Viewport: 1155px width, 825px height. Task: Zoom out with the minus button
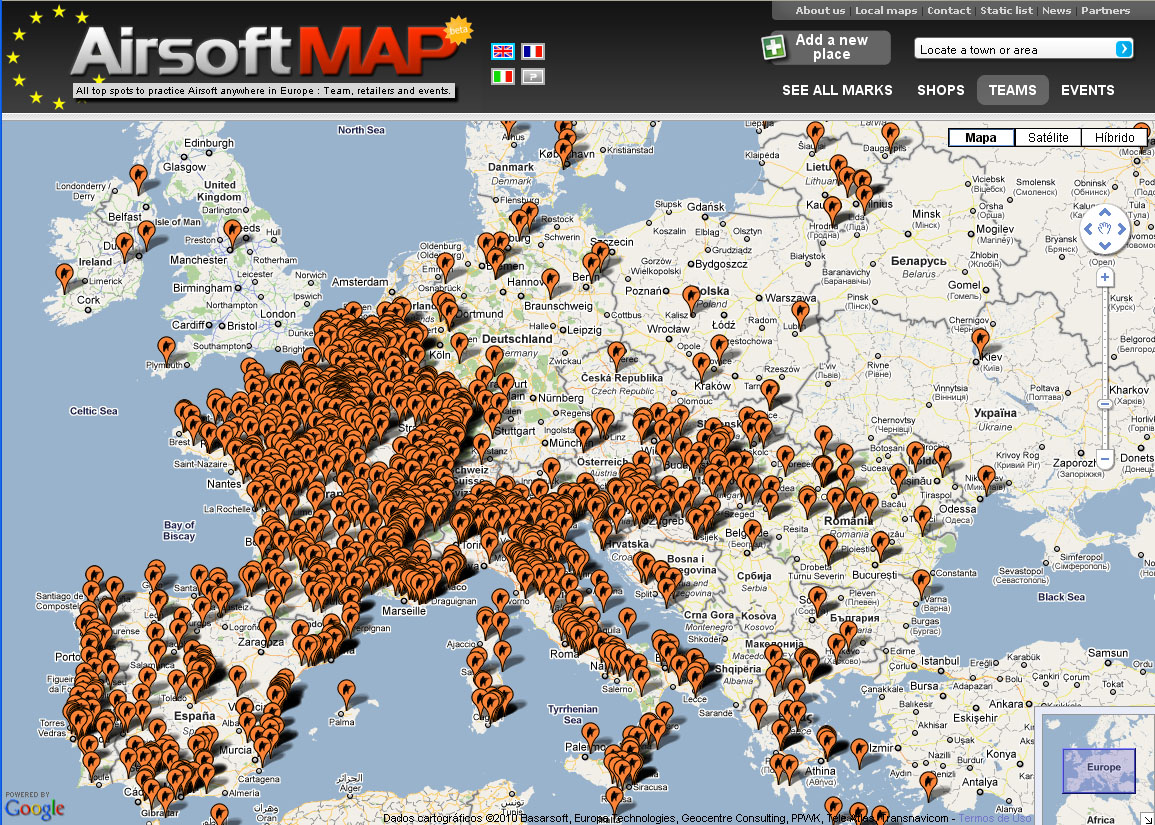(1104, 460)
